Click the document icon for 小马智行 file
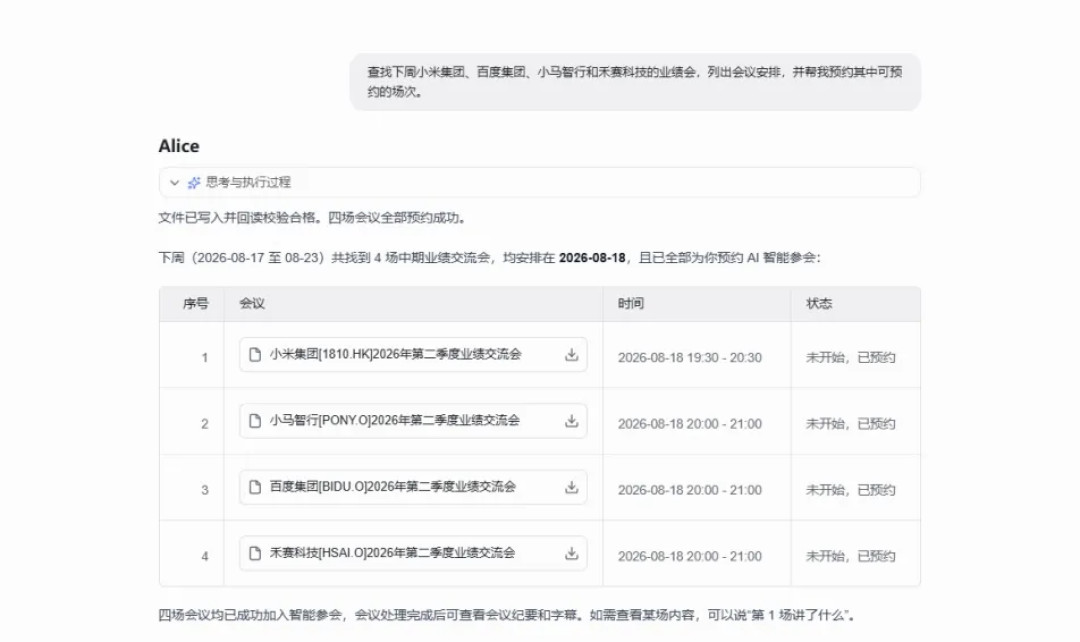1080x642 pixels. click(x=255, y=421)
